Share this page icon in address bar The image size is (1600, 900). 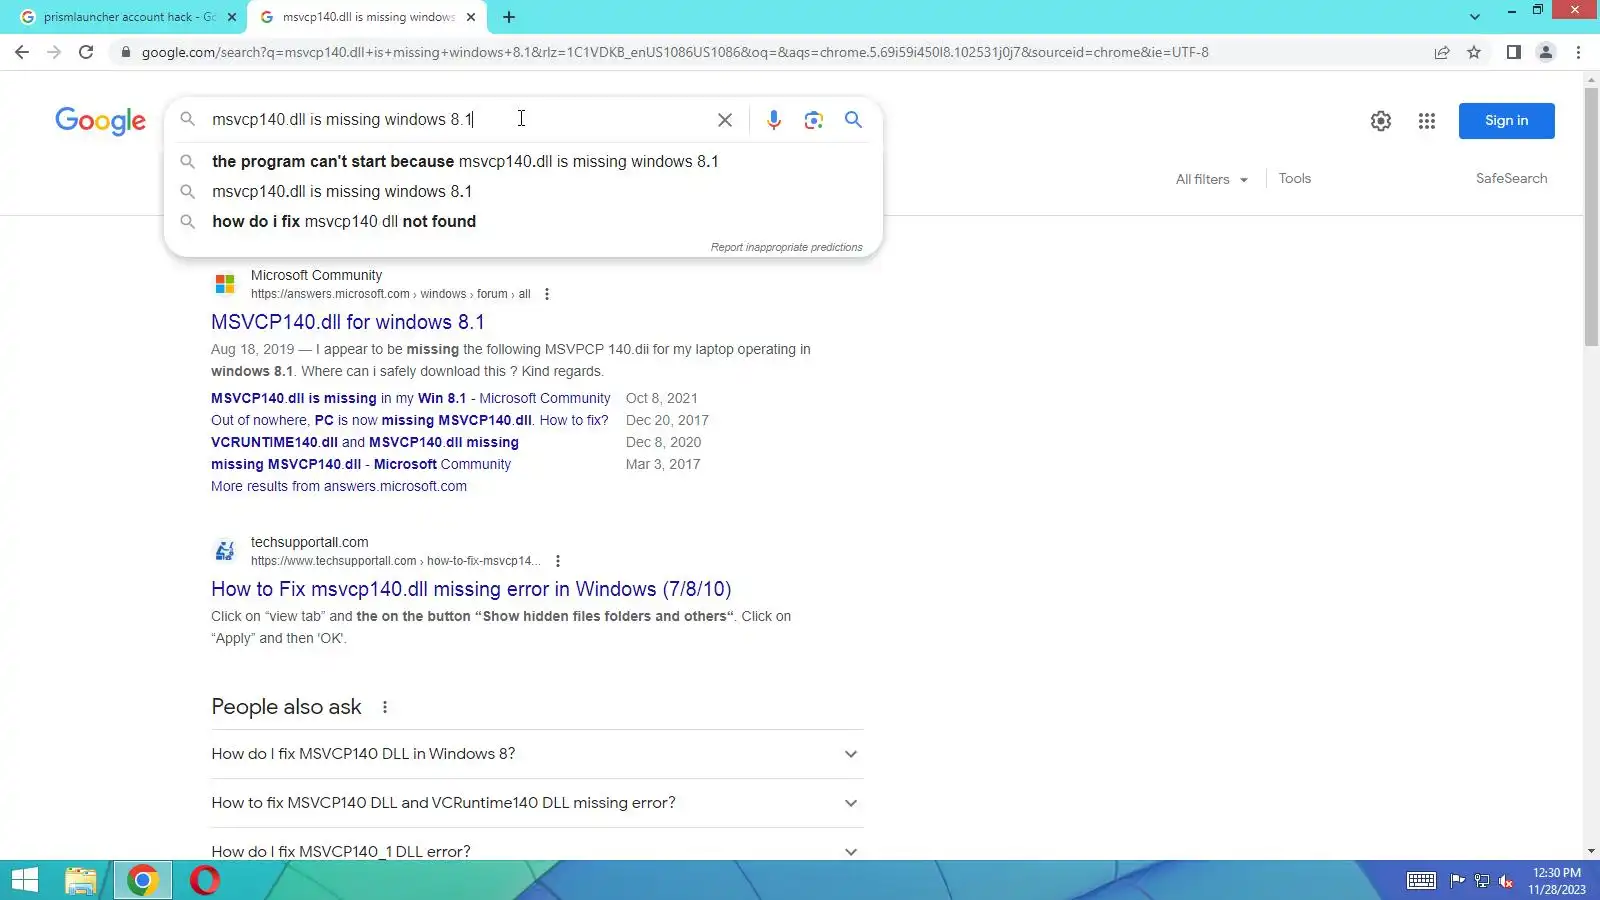pos(1442,52)
